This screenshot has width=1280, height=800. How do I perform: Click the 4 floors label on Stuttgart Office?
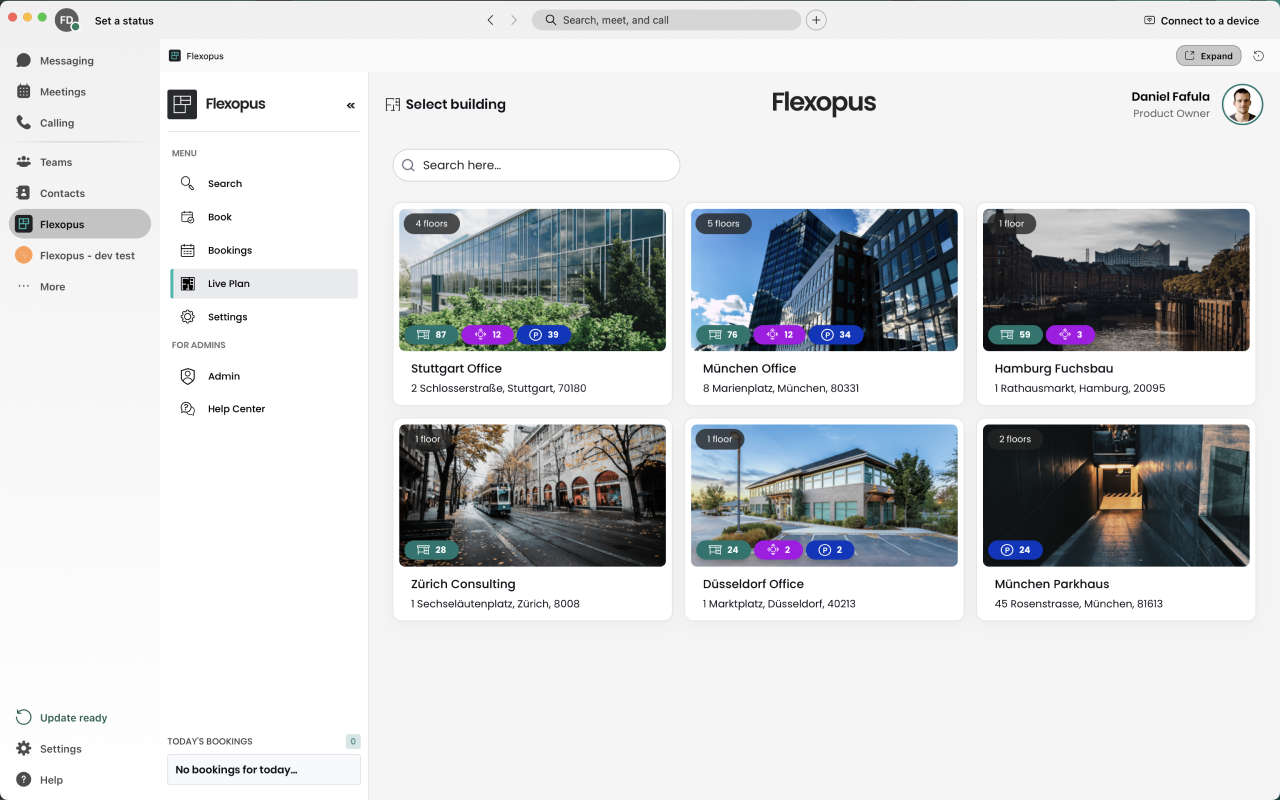(x=431, y=224)
